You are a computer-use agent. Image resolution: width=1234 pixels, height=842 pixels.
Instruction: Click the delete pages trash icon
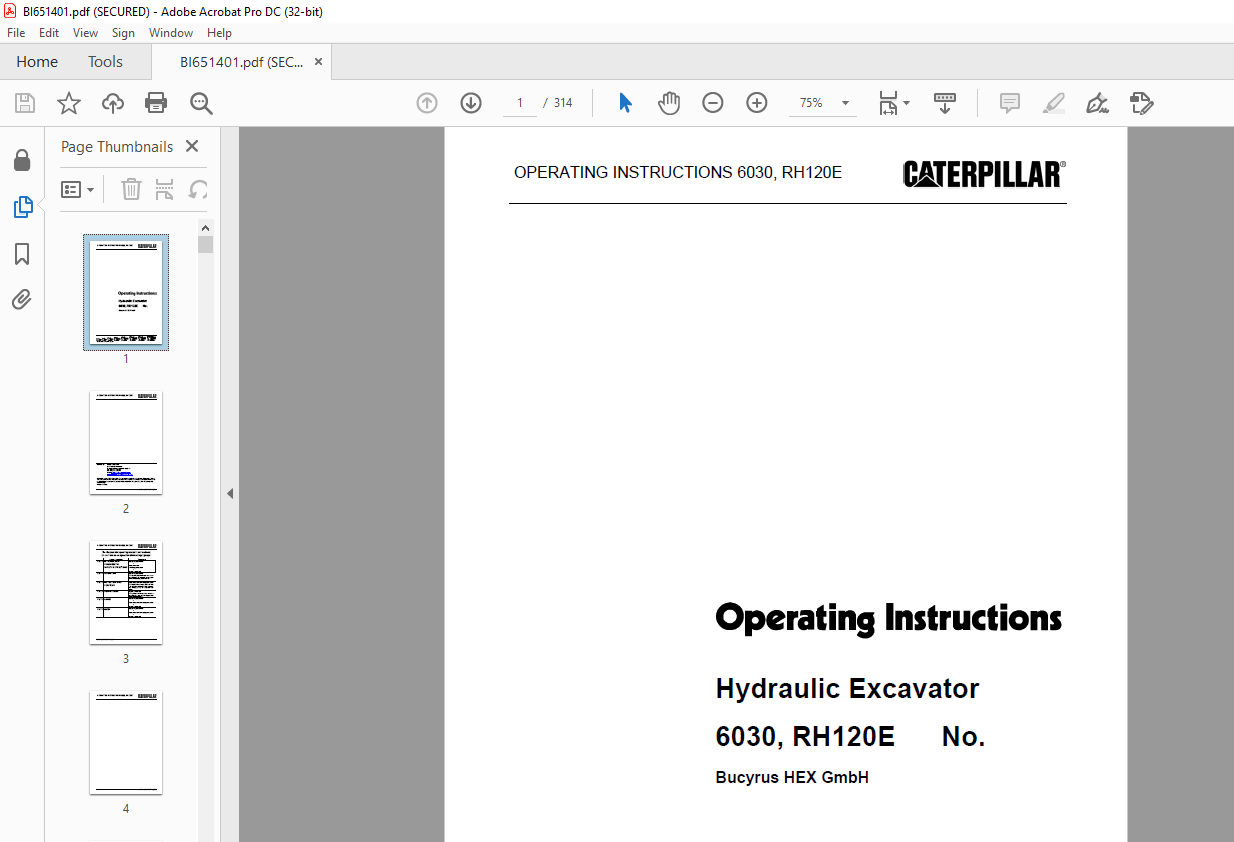(131, 189)
